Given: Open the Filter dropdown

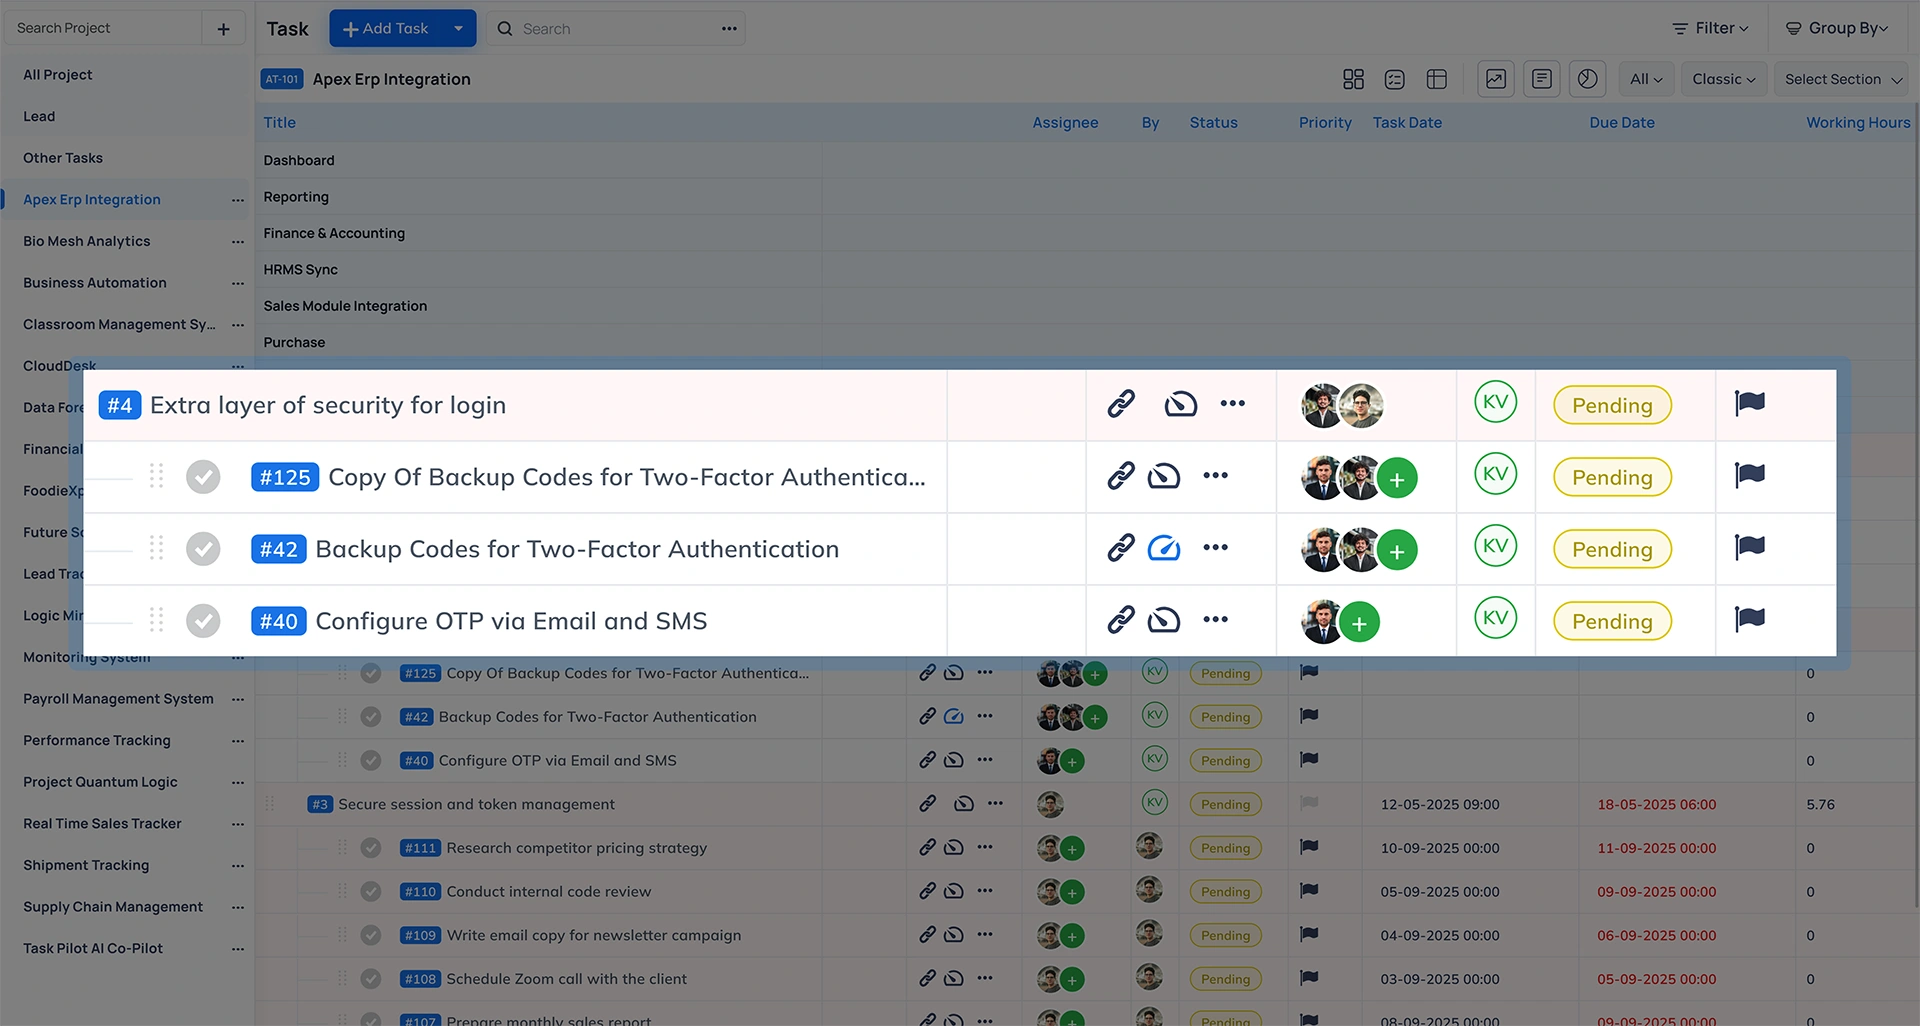Looking at the screenshot, I should pyautogui.click(x=1710, y=28).
